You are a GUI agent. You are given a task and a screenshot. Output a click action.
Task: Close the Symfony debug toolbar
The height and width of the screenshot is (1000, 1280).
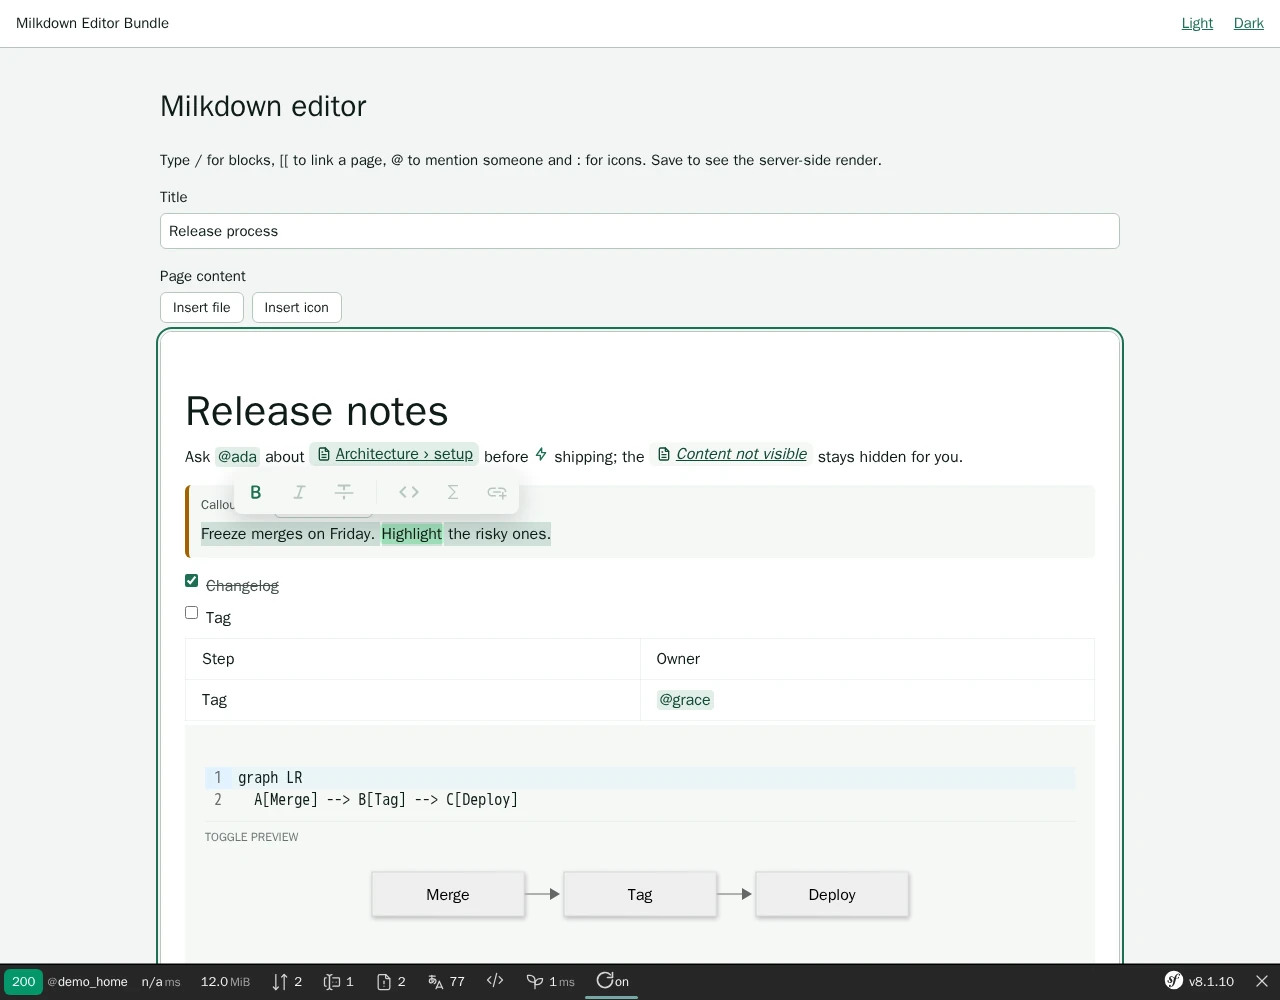(1262, 981)
